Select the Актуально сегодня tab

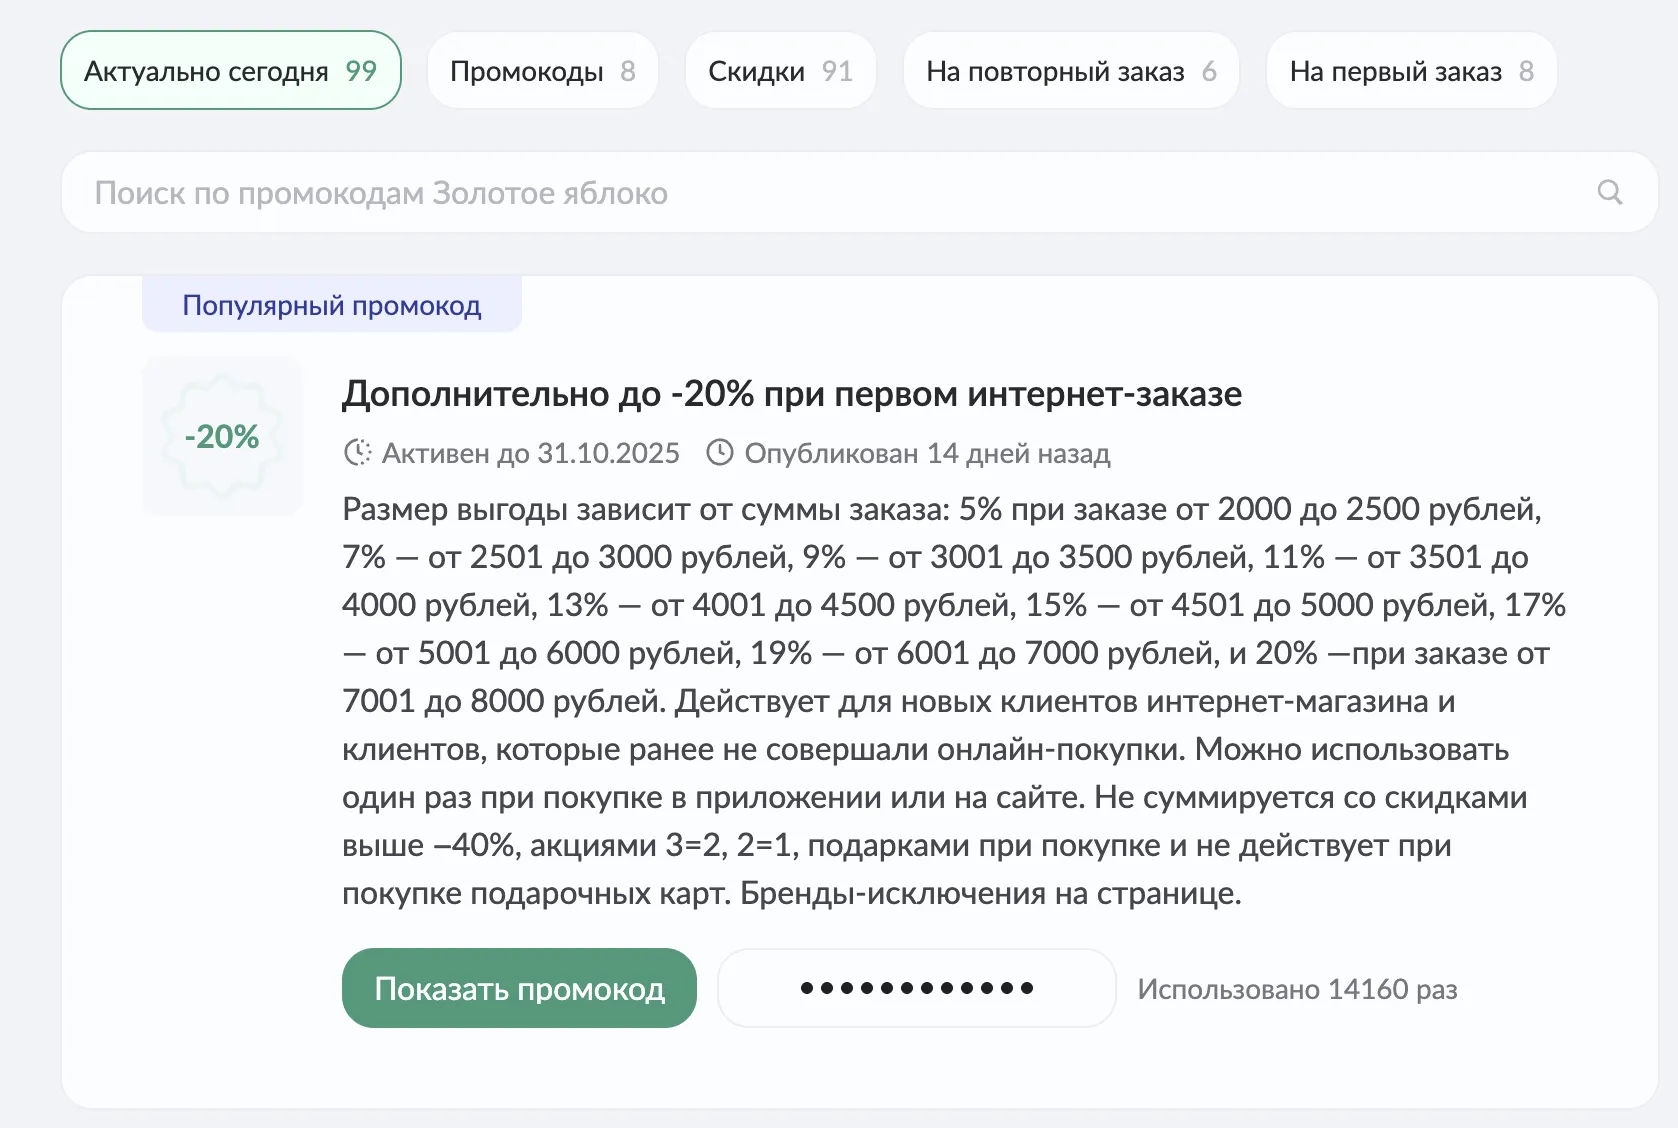(x=230, y=71)
